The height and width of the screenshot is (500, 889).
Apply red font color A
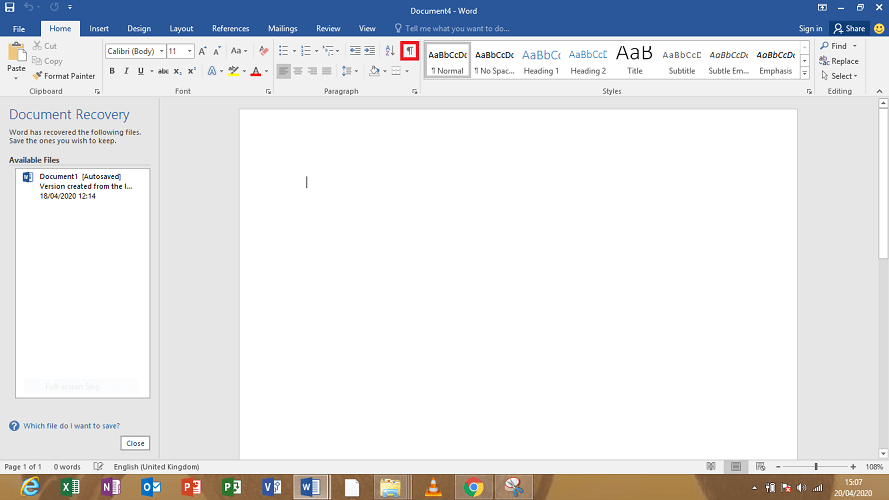coord(256,71)
